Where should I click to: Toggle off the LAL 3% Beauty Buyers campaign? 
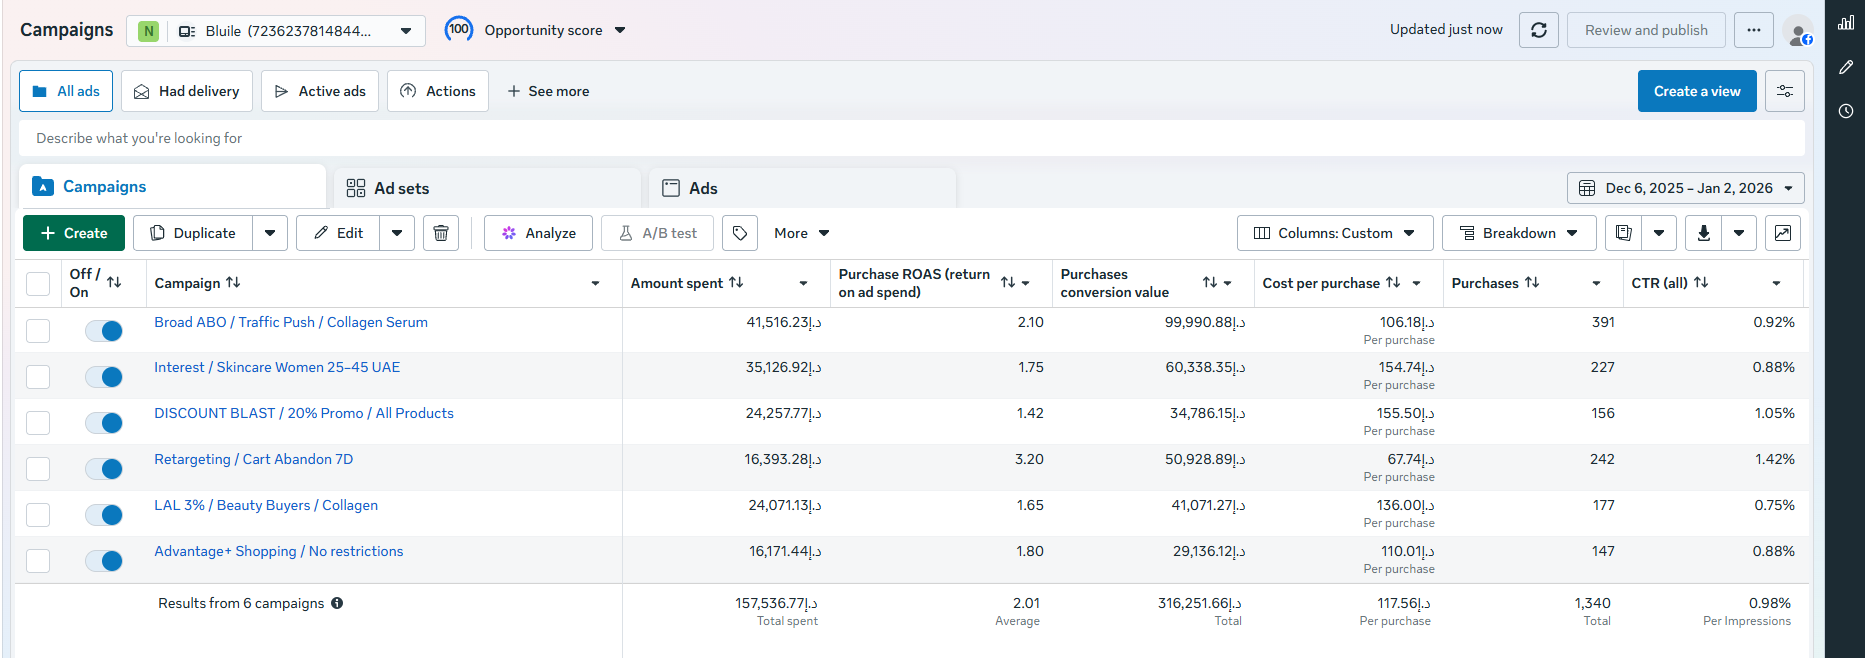point(104,515)
